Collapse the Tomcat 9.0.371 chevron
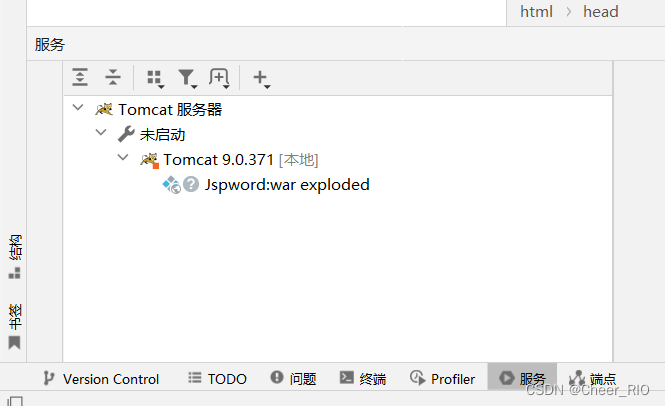The image size is (665, 406). coord(123,157)
